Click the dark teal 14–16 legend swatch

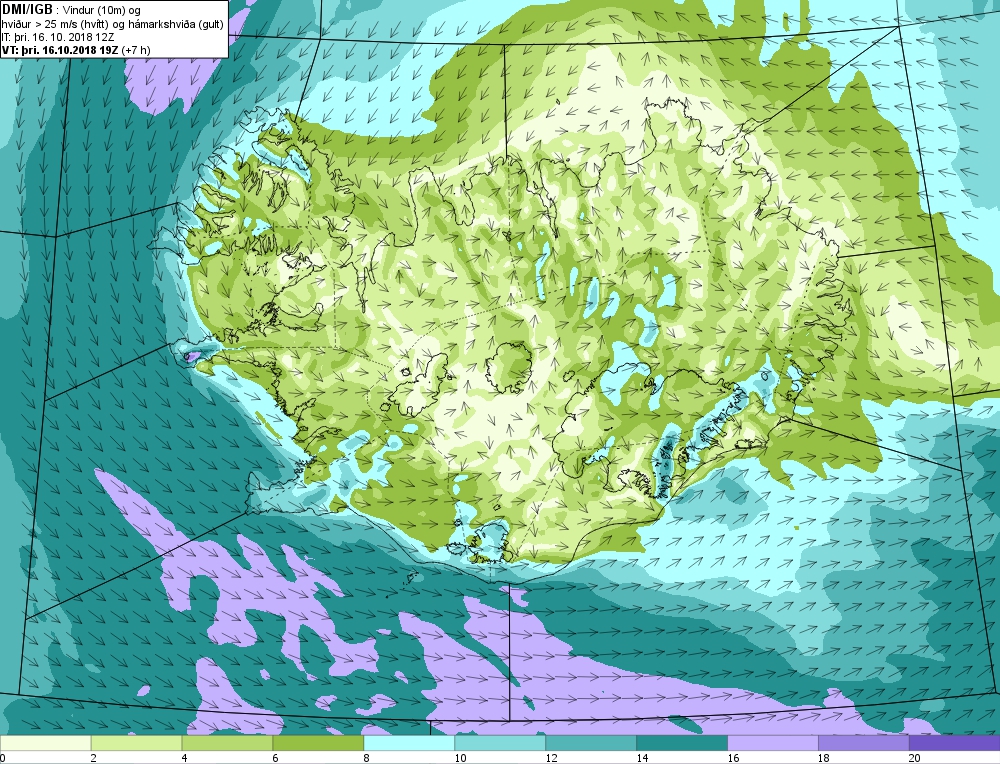[x=681, y=743]
